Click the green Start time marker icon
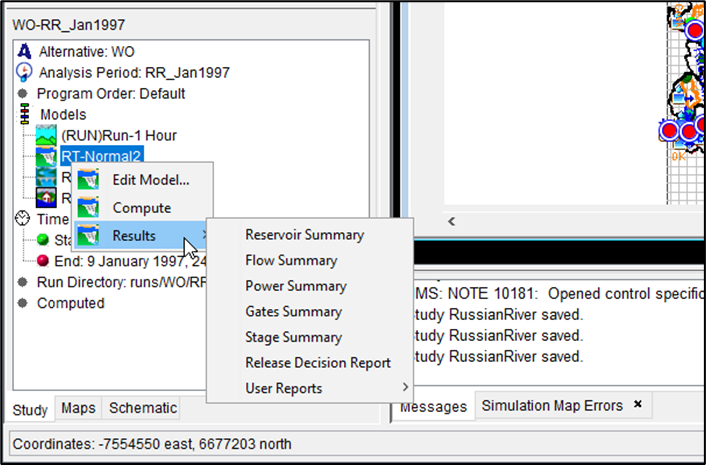 (x=43, y=240)
